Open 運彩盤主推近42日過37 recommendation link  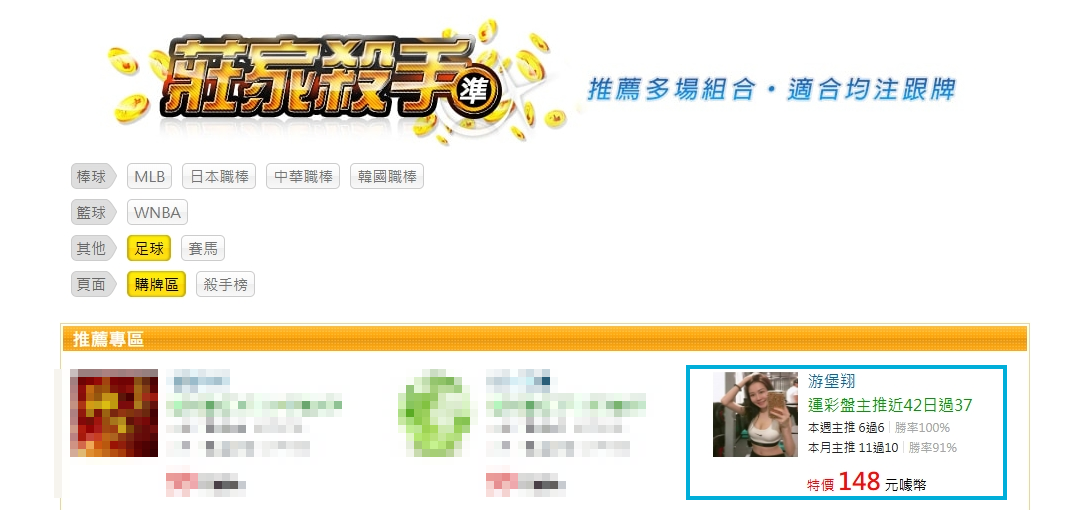pyautogui.click(x=890, y=405)
